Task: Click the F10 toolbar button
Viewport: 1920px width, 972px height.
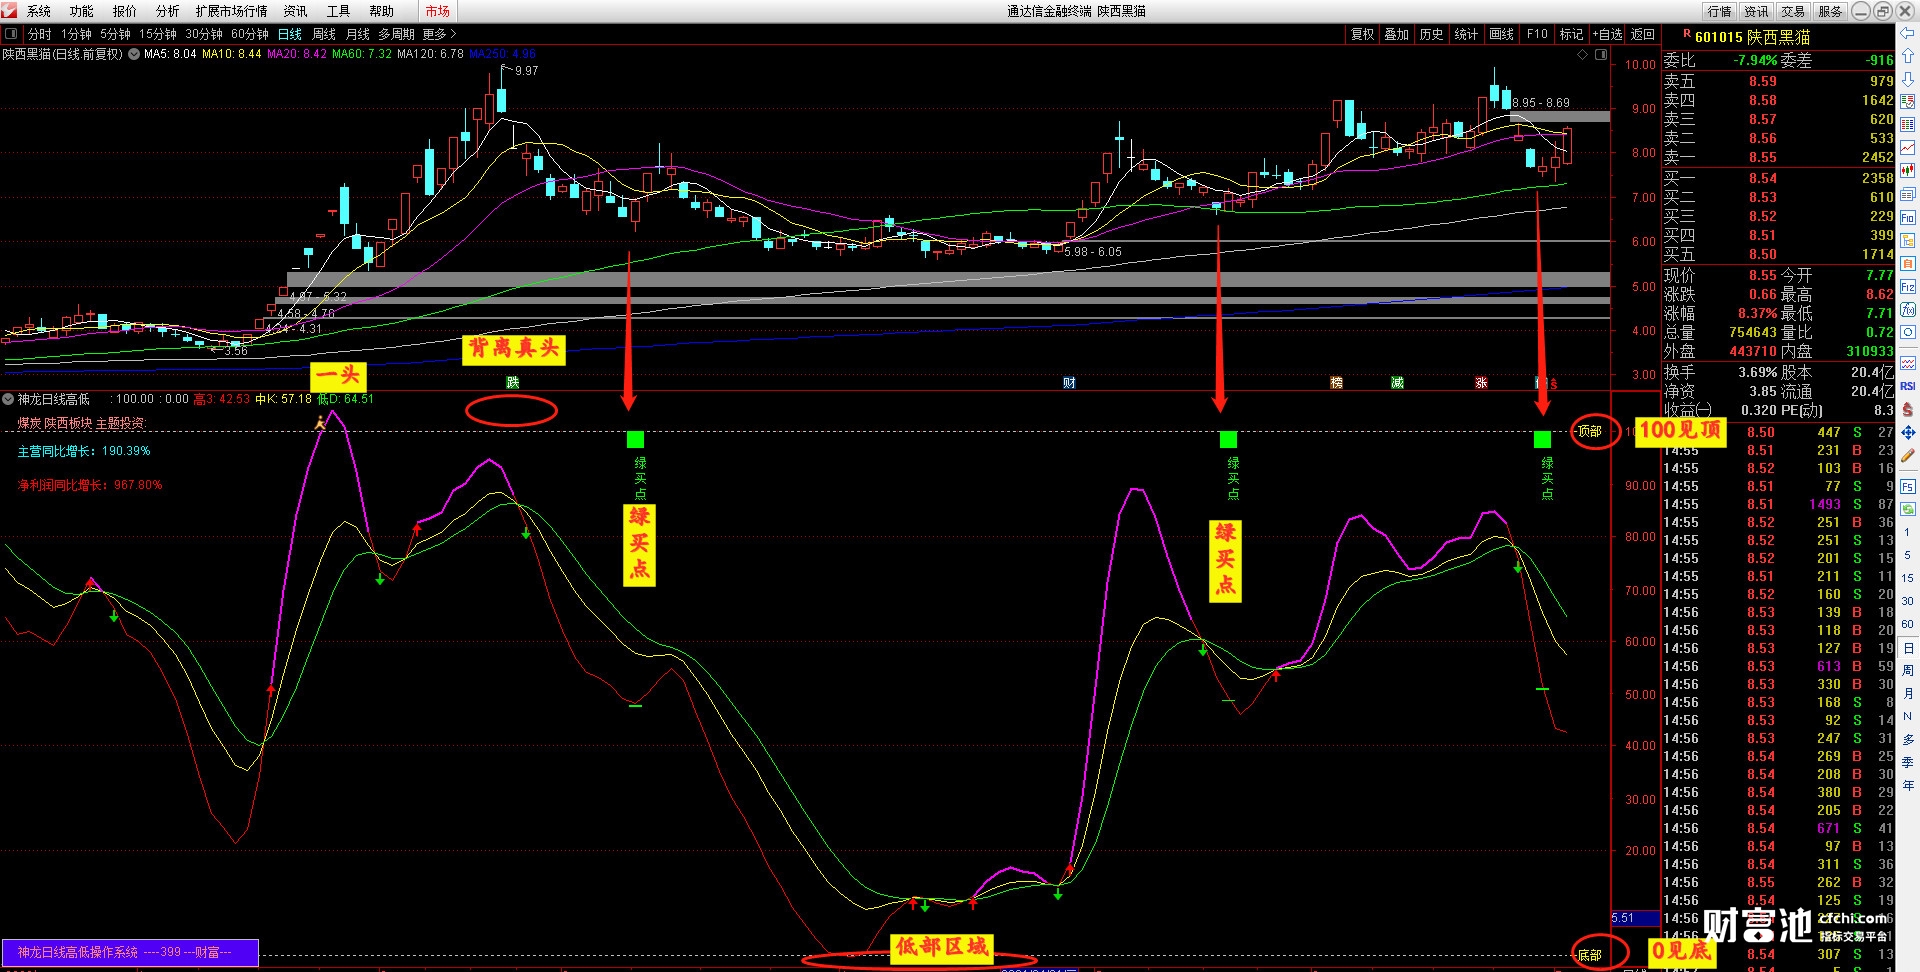Action: pyautogui.click(x=1537, y=34)
